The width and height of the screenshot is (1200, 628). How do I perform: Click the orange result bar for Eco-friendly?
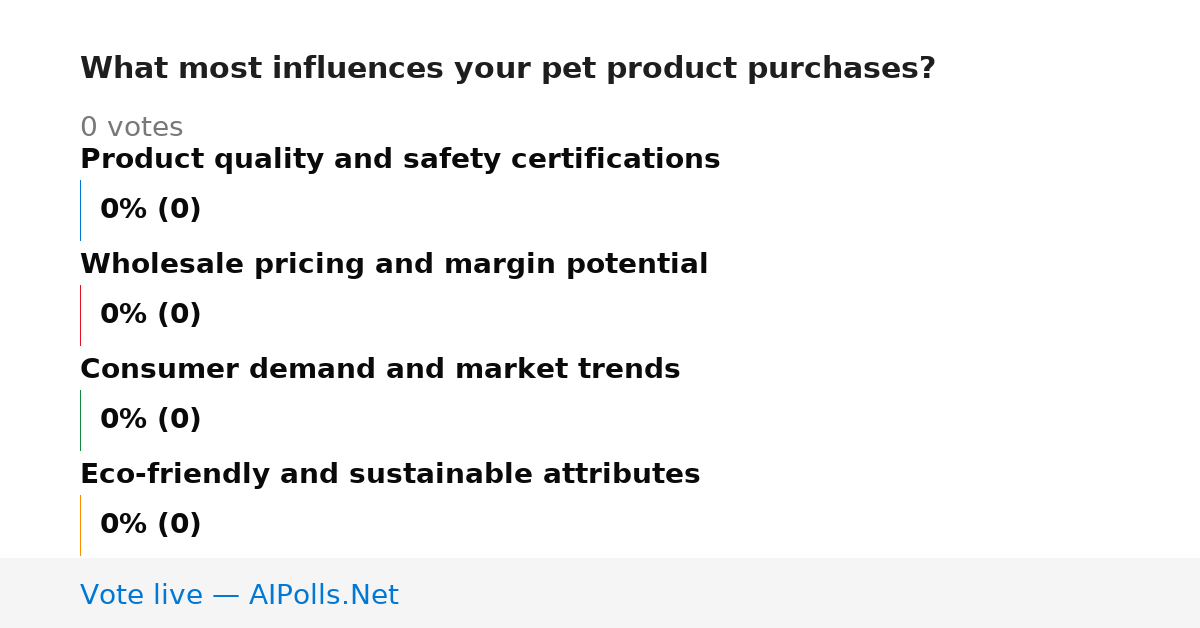pyautogui.click(x=80, y=525)
